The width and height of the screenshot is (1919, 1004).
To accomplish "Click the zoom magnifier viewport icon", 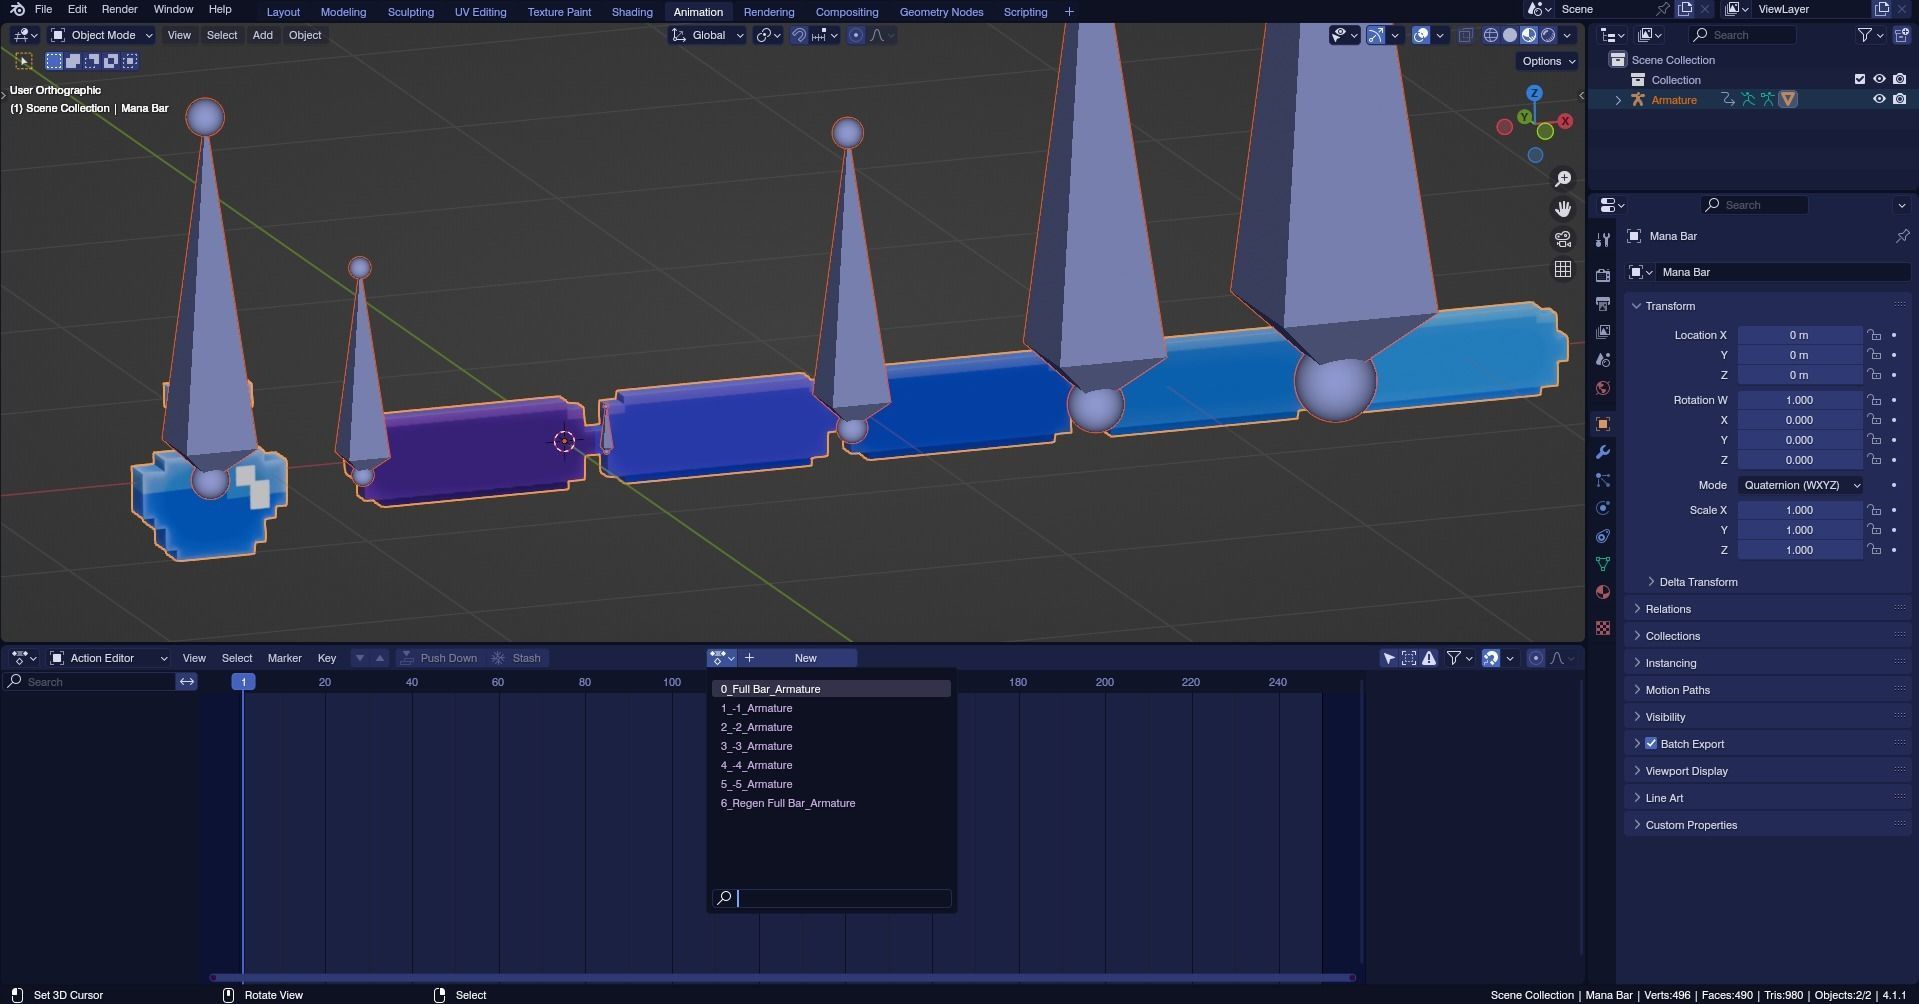I will click(x=1563, y=179).
